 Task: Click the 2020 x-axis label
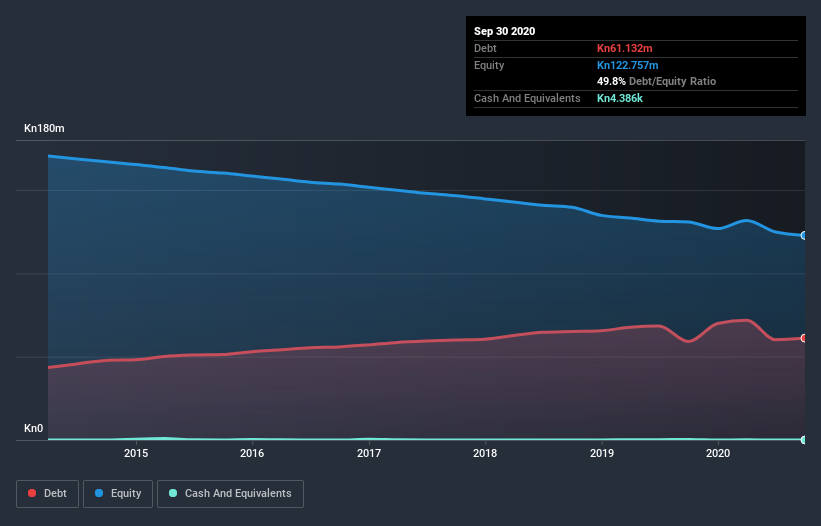[x=718, y=453]
